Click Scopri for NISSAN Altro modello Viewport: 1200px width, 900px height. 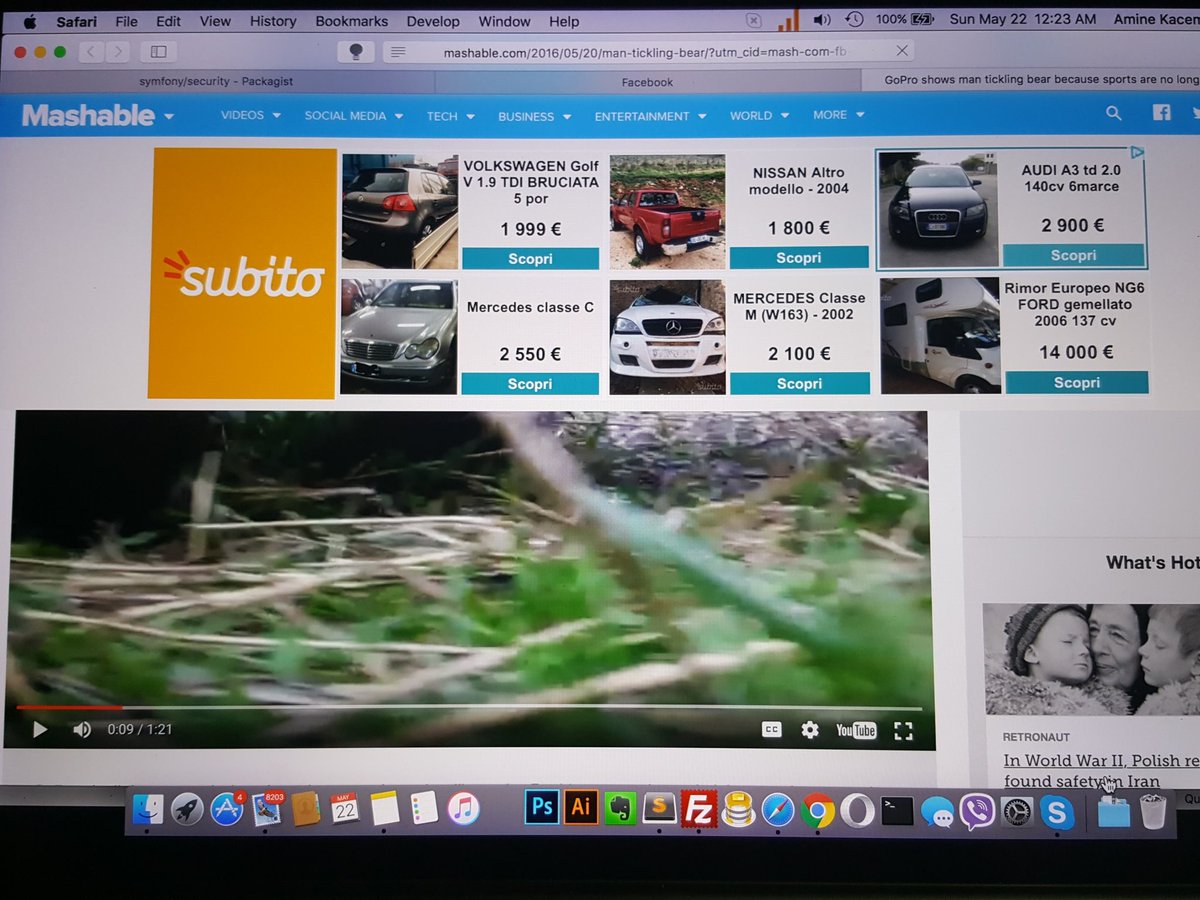799,258
